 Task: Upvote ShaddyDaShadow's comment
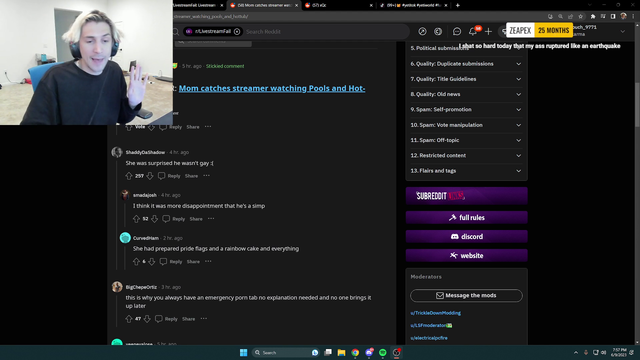(x=129, y=176)
